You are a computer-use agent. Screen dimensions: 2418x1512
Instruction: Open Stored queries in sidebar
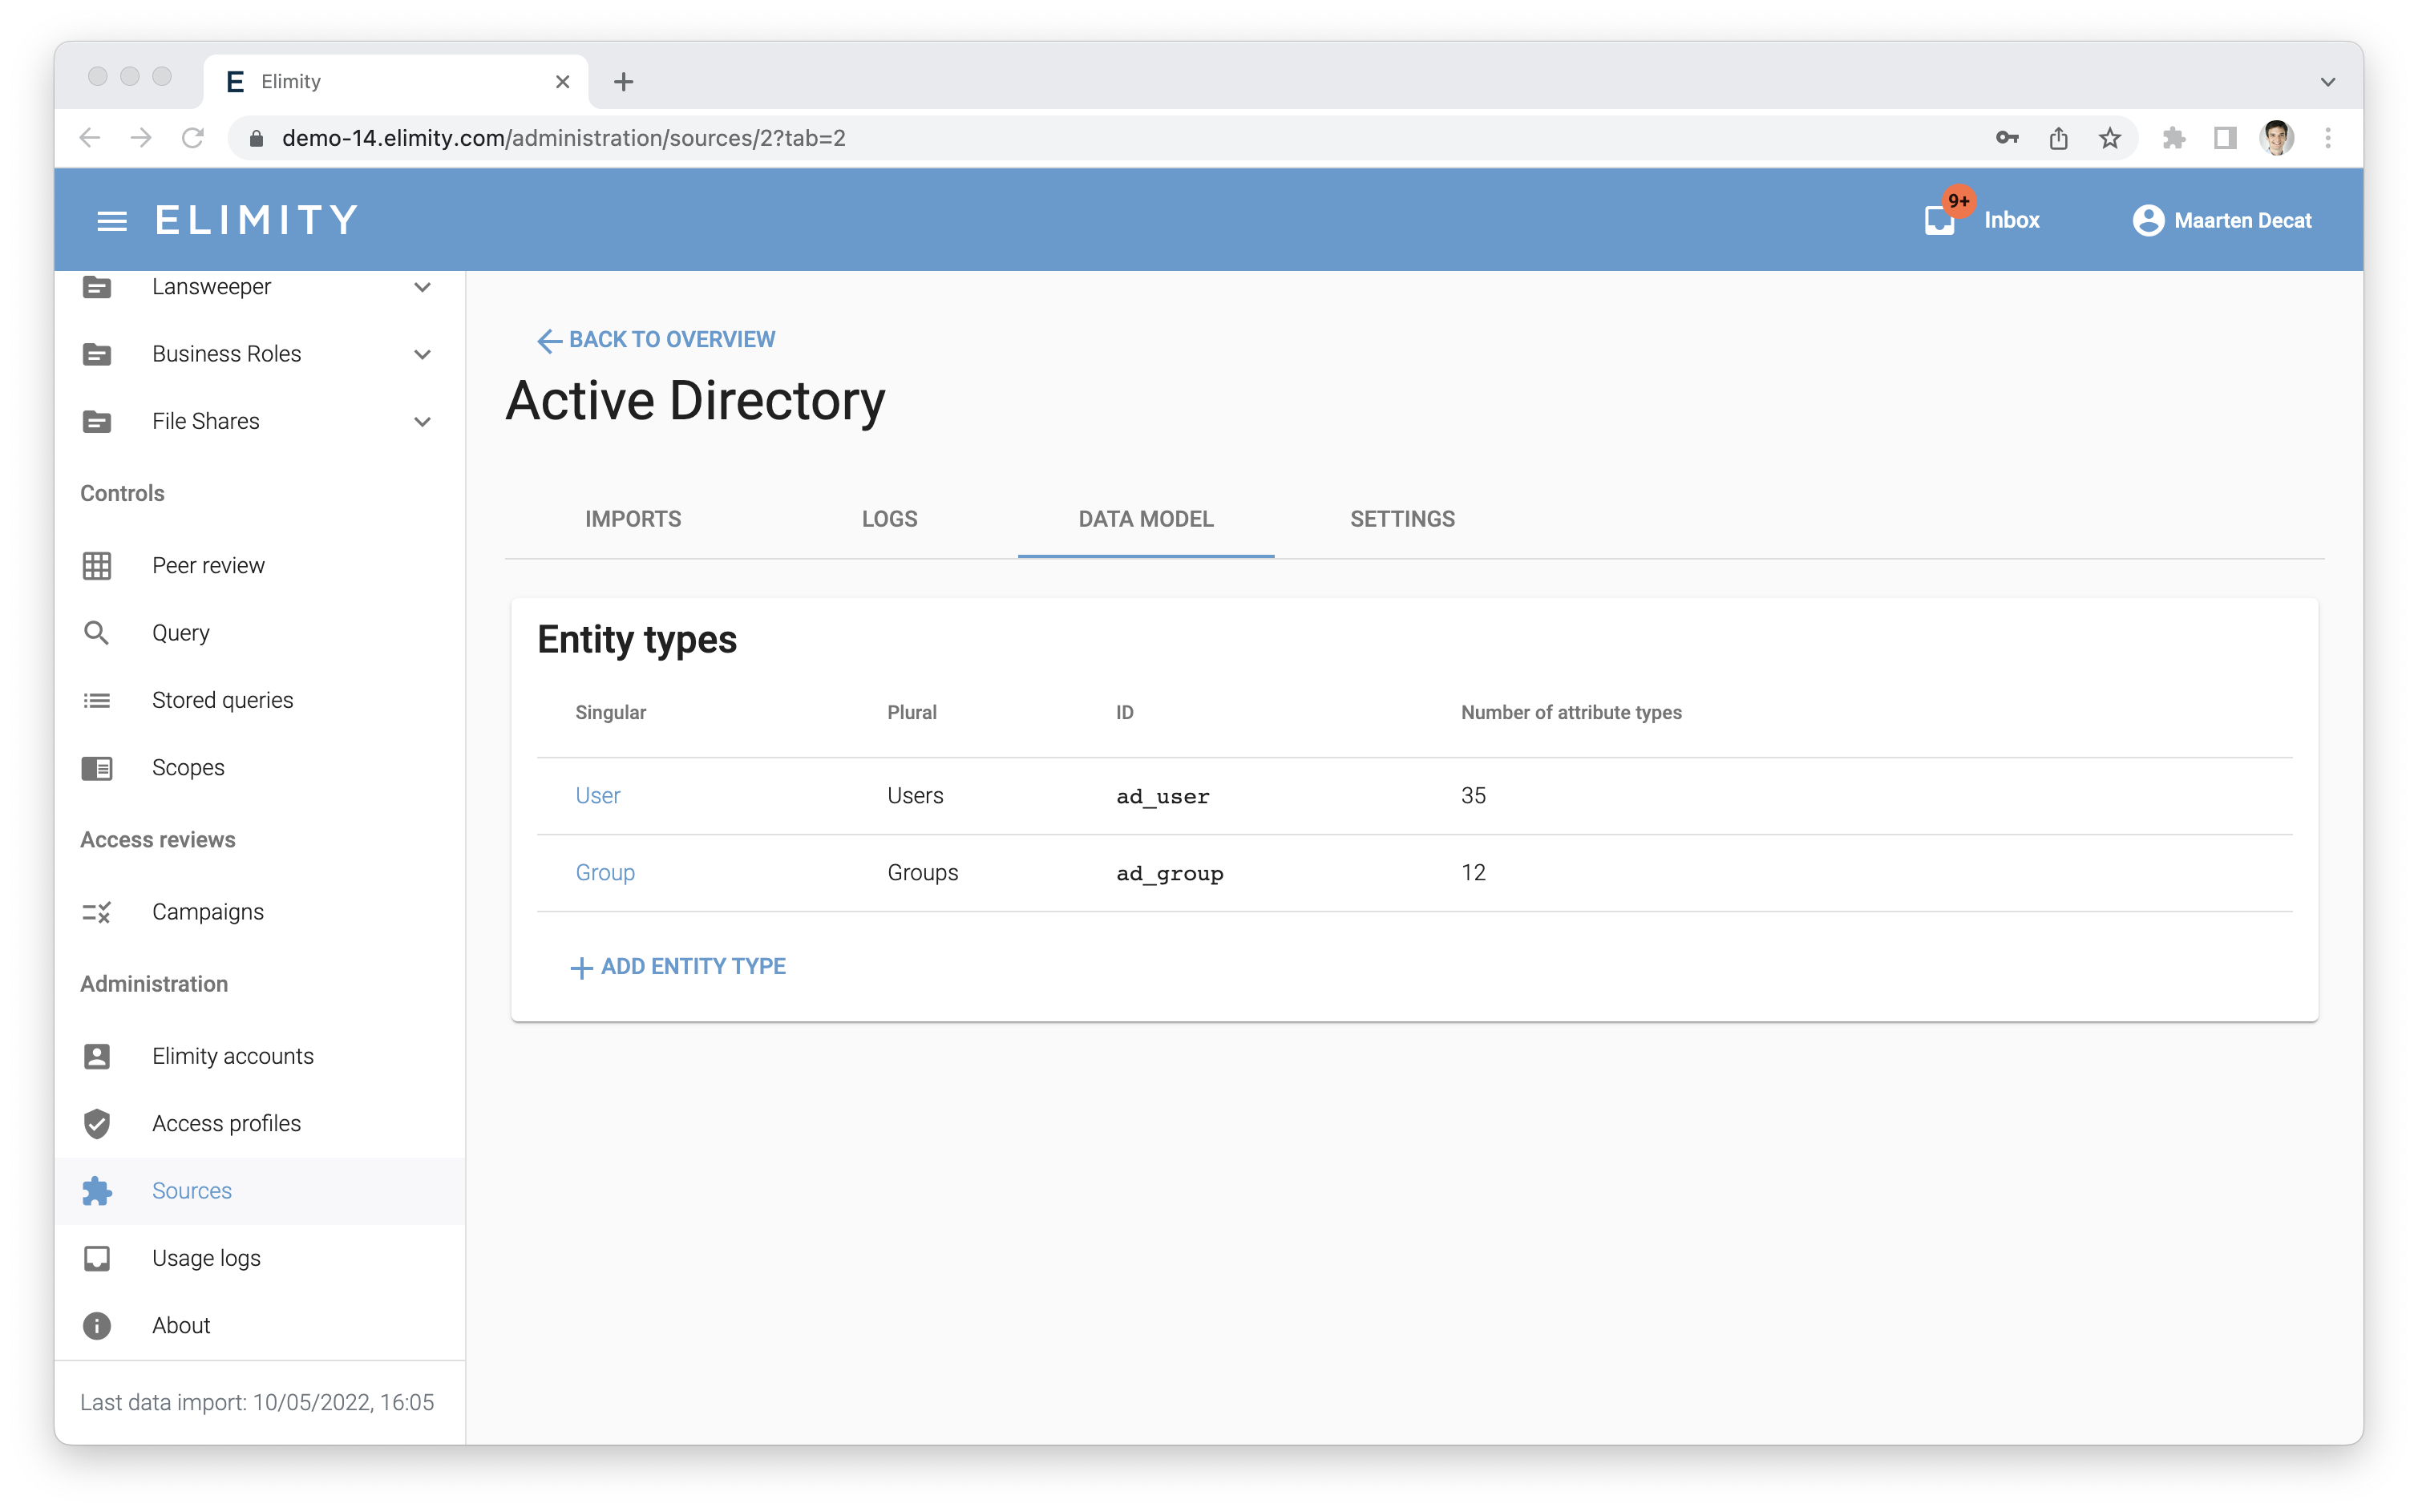pos(259,700)
